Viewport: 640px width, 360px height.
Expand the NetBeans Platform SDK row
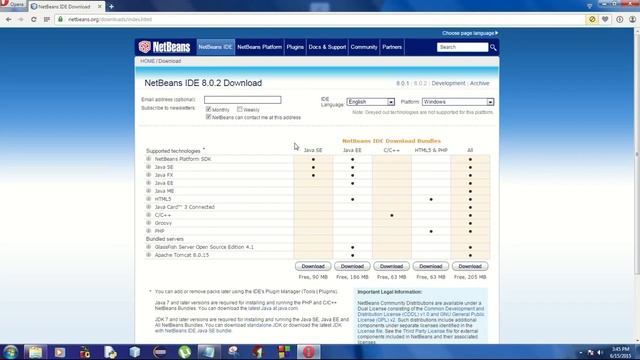tap(149, 159)
